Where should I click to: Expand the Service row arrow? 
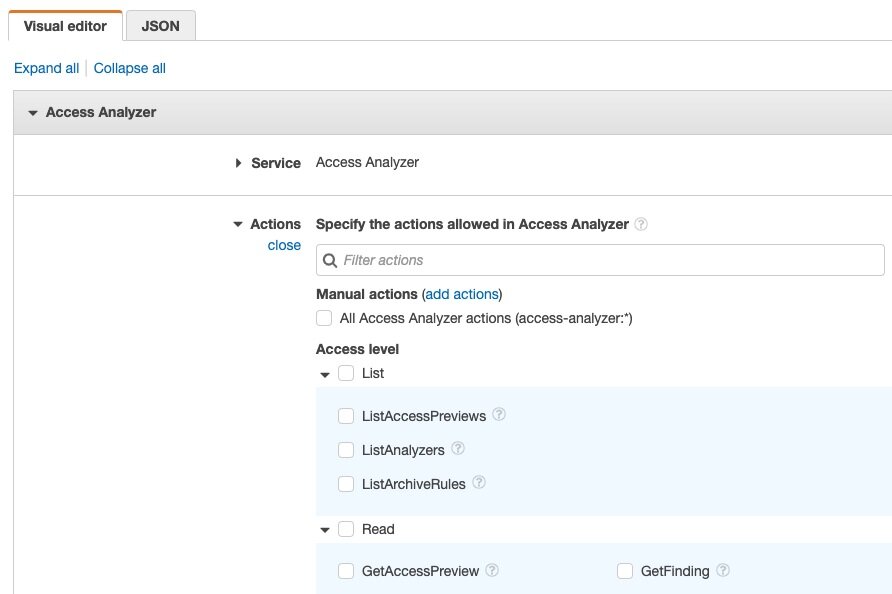[238, 163]
